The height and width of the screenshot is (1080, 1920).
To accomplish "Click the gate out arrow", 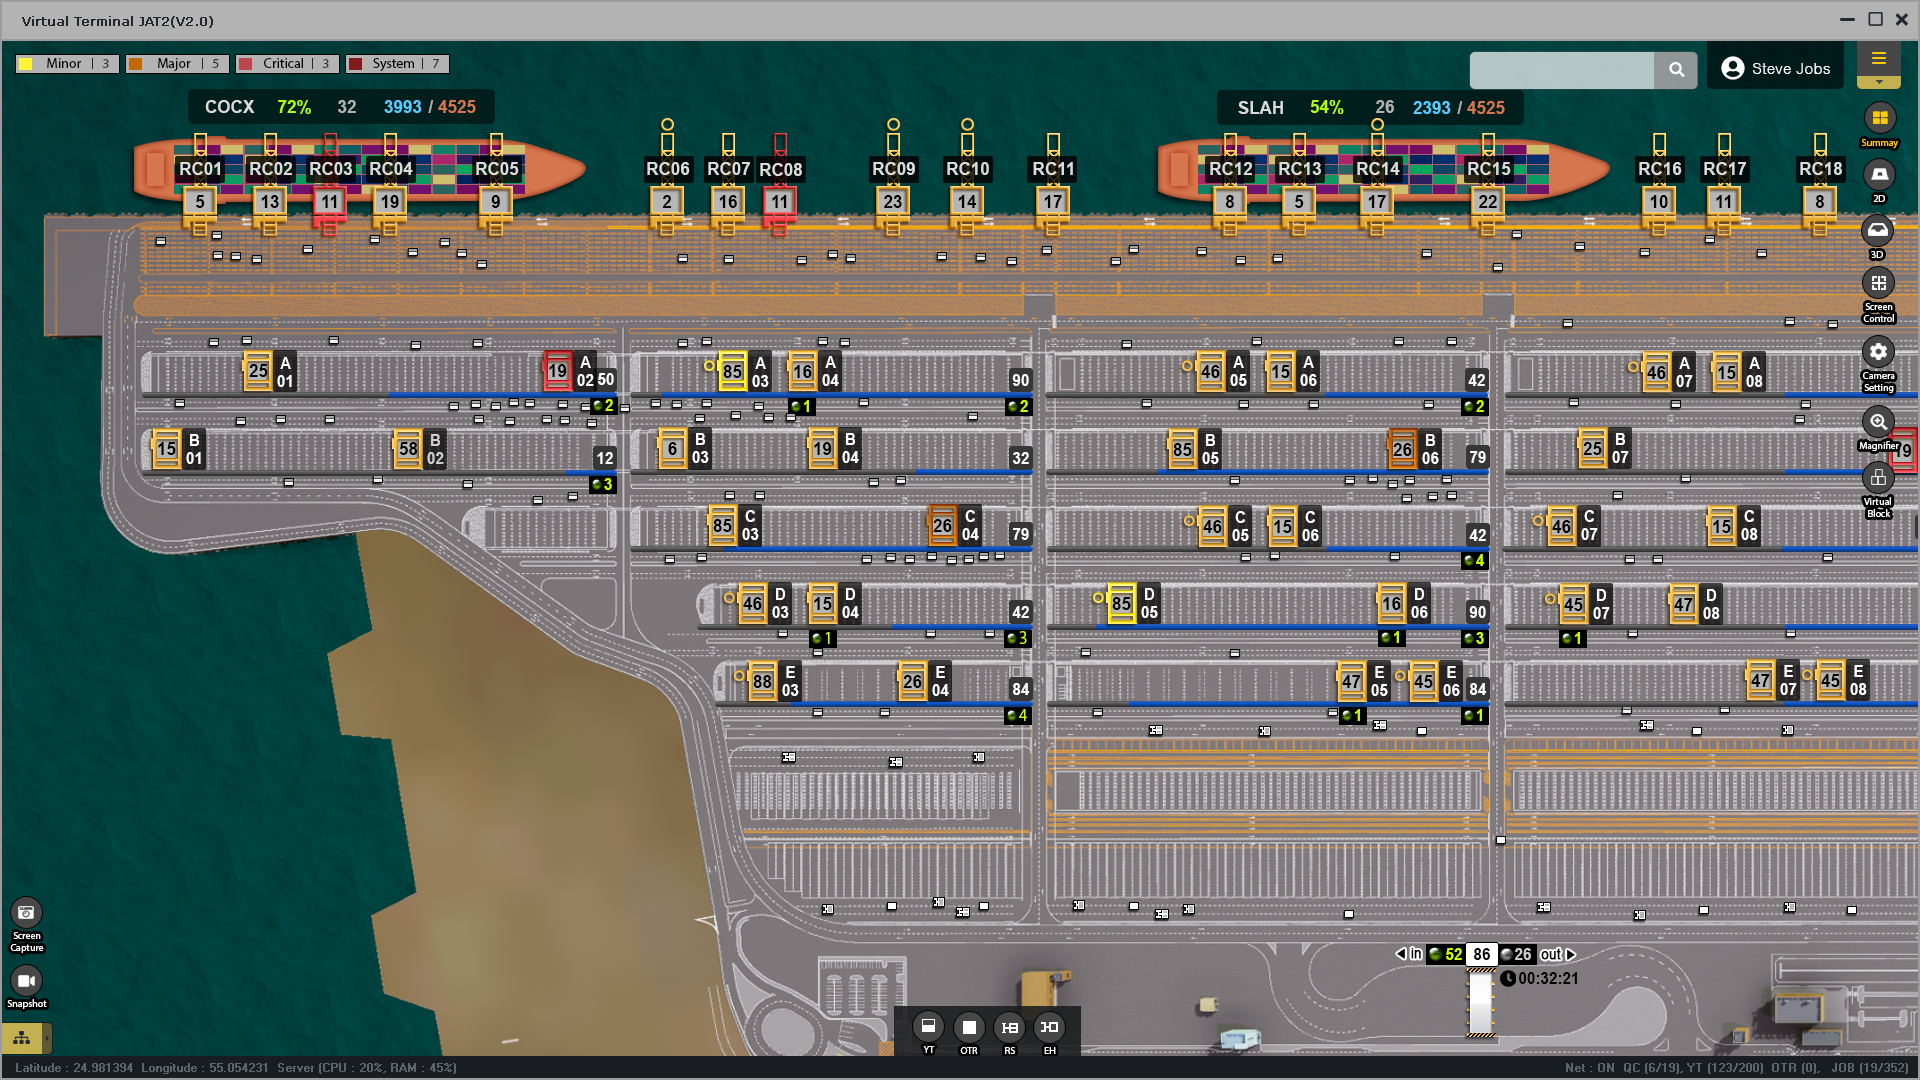I will (x=1571, y=954).
